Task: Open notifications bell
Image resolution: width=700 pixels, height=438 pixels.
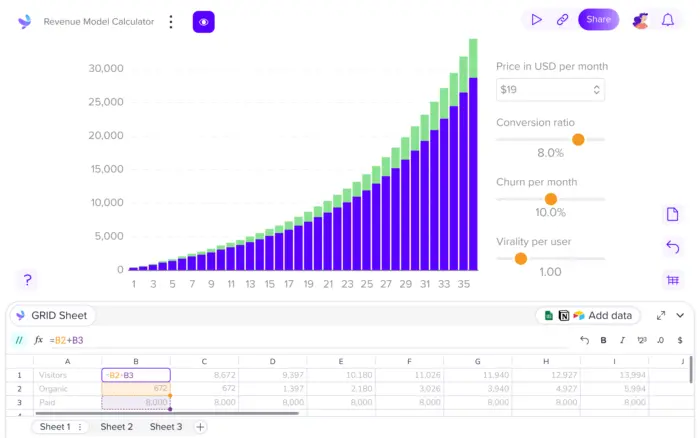Action: tap(667, 20)
